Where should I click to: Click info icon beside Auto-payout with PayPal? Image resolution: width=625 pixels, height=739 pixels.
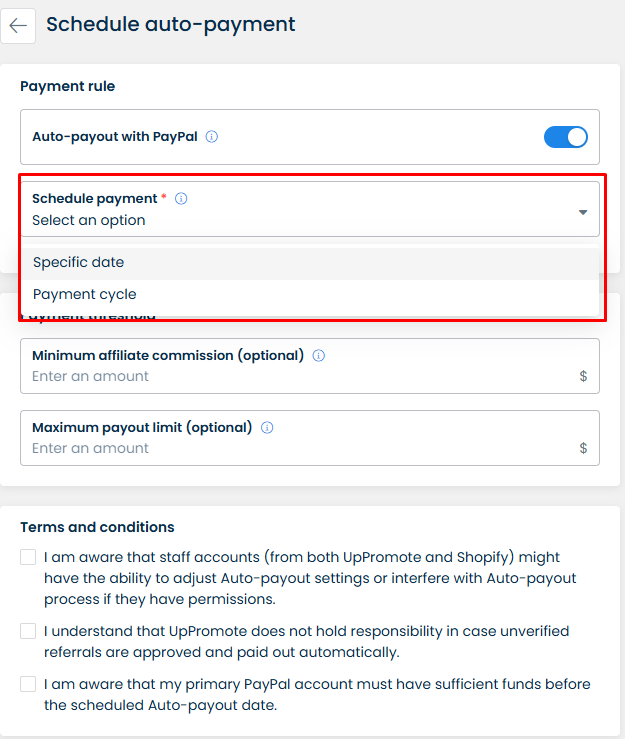212,137
